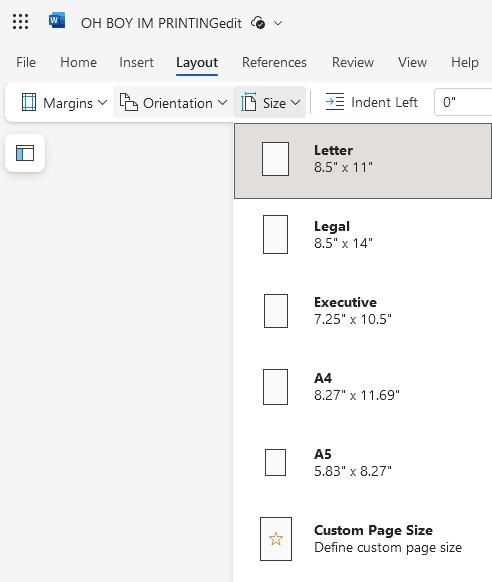Select the Layout tab

coord(197,63)
